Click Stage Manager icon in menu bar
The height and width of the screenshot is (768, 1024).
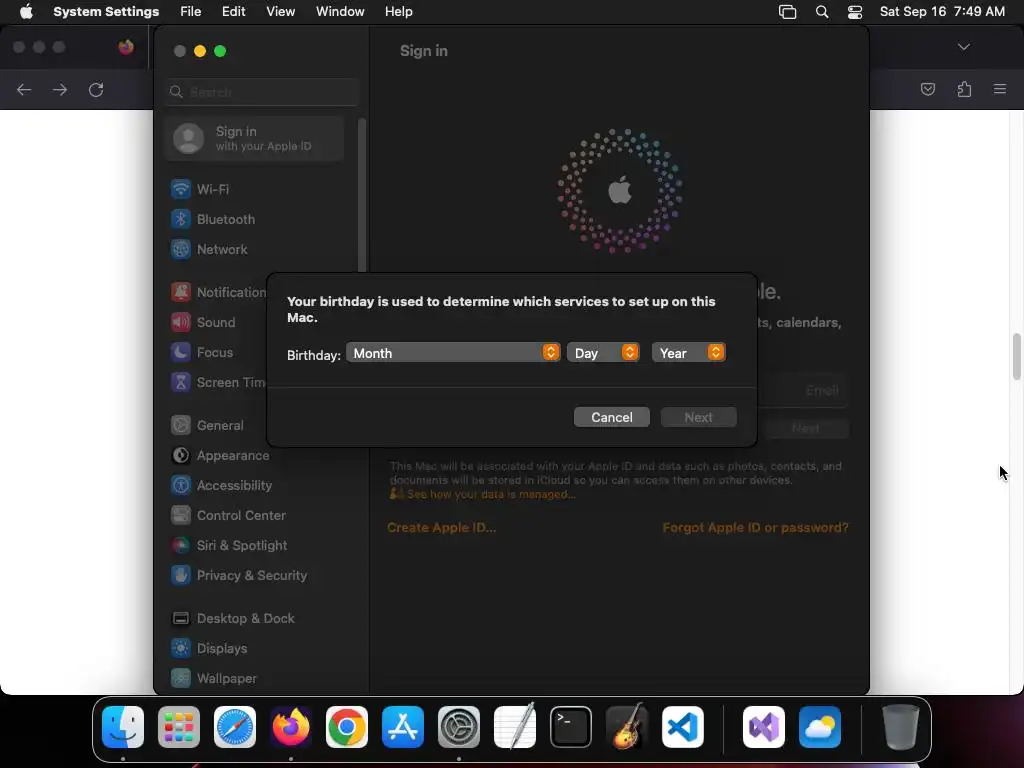[788, 12]
